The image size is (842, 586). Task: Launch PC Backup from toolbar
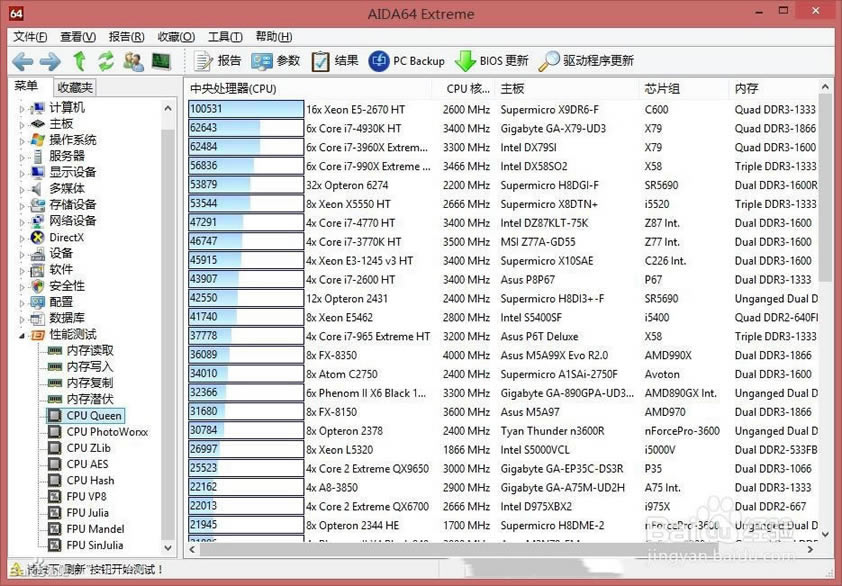point(407,61)
